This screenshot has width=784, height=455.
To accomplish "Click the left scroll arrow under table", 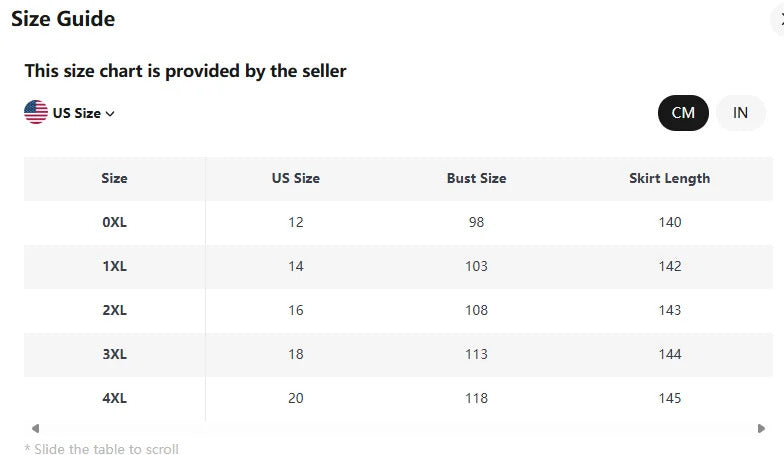I will click(x=35, y=428).
